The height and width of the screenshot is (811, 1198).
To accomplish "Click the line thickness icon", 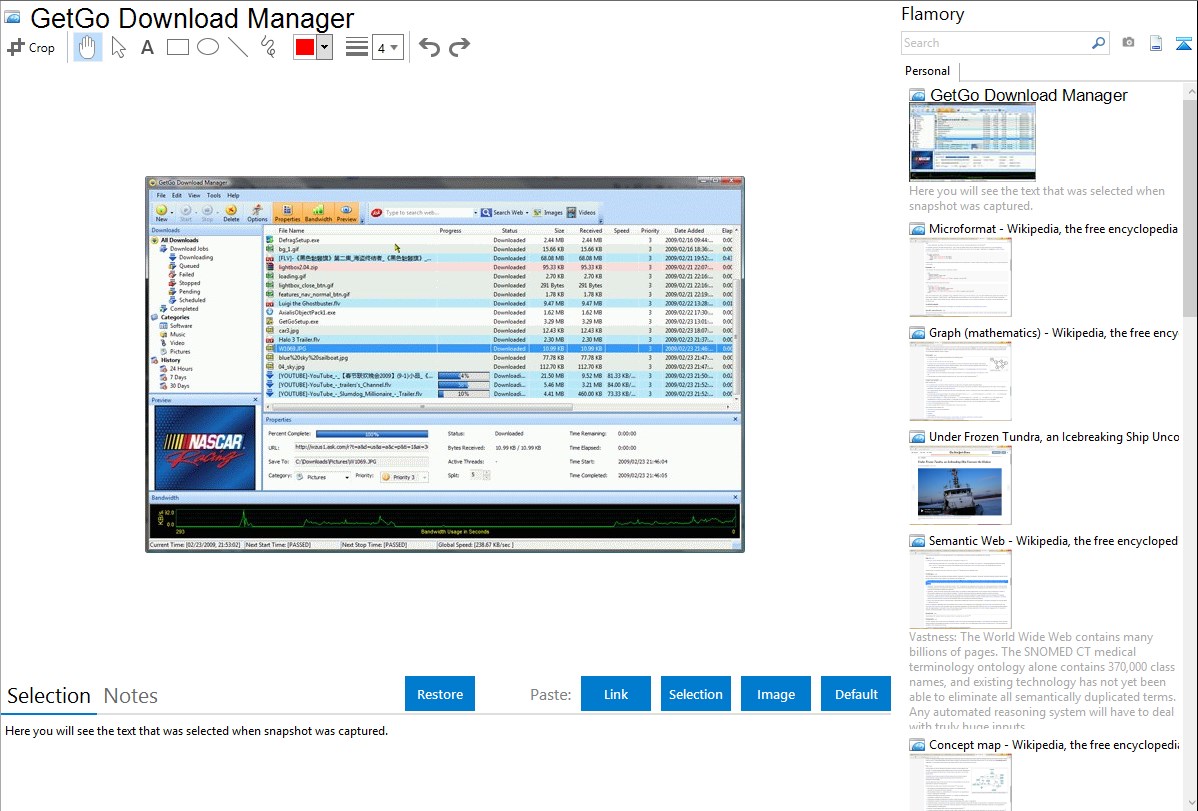I will point(356,47).
